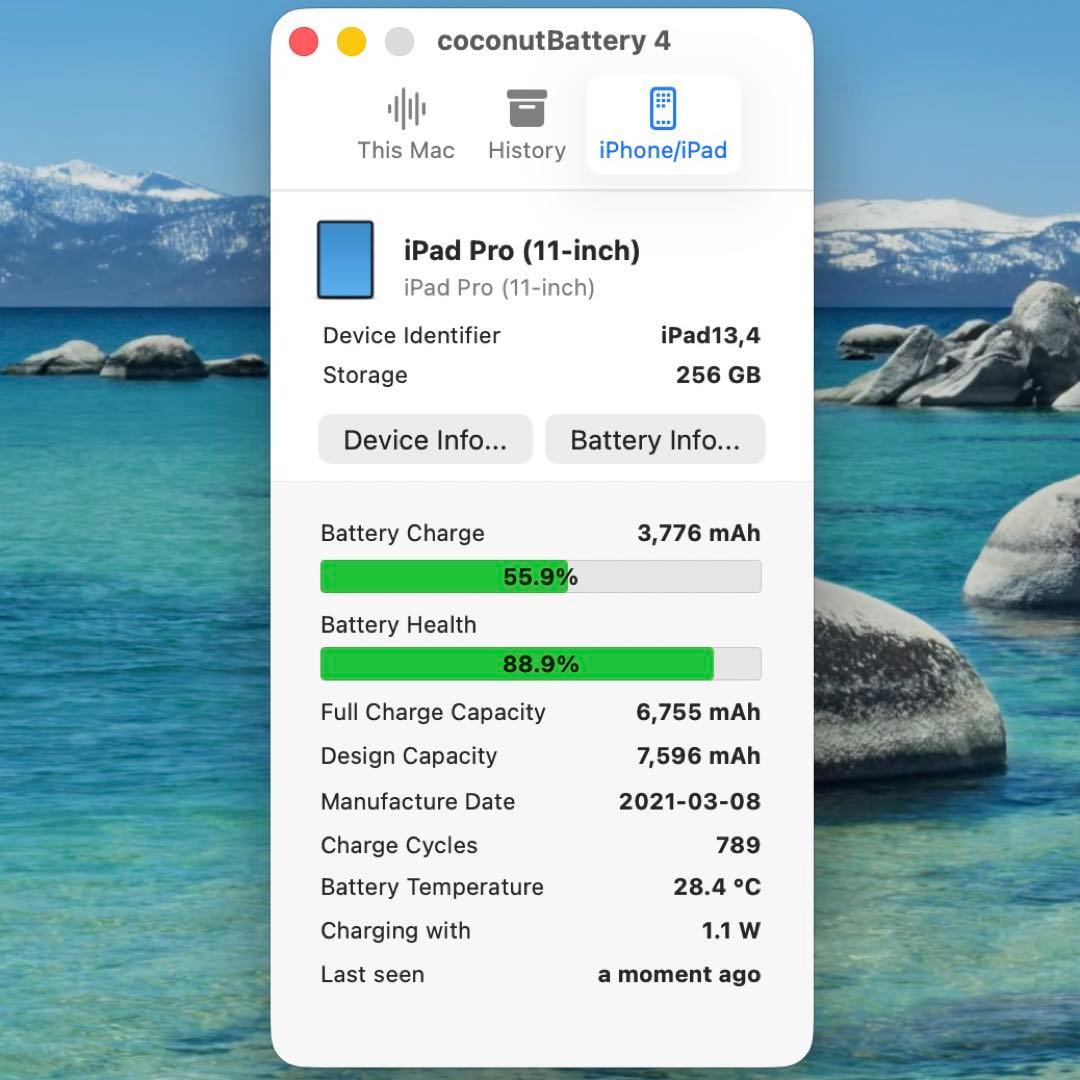The image size is (1080, 1080).
Task: Click the Battery Health 88.9% bar
Action: [540, 663]
